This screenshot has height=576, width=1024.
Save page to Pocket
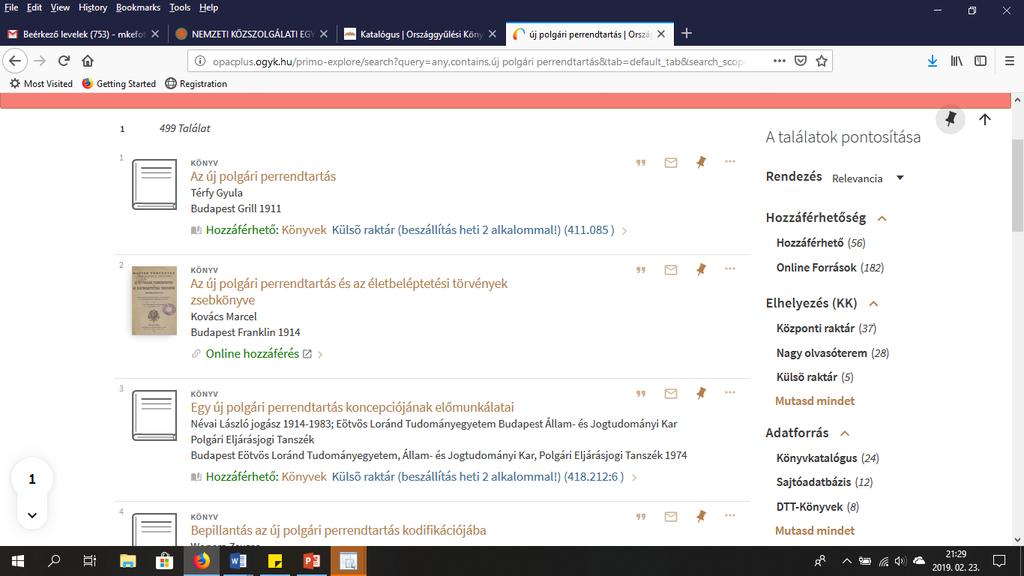[x=800, y=61]
